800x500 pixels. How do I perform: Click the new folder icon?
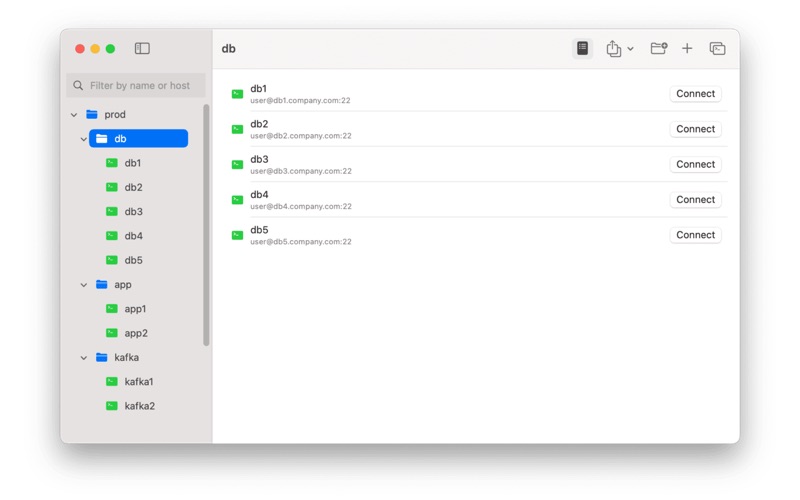pos(659,48)
